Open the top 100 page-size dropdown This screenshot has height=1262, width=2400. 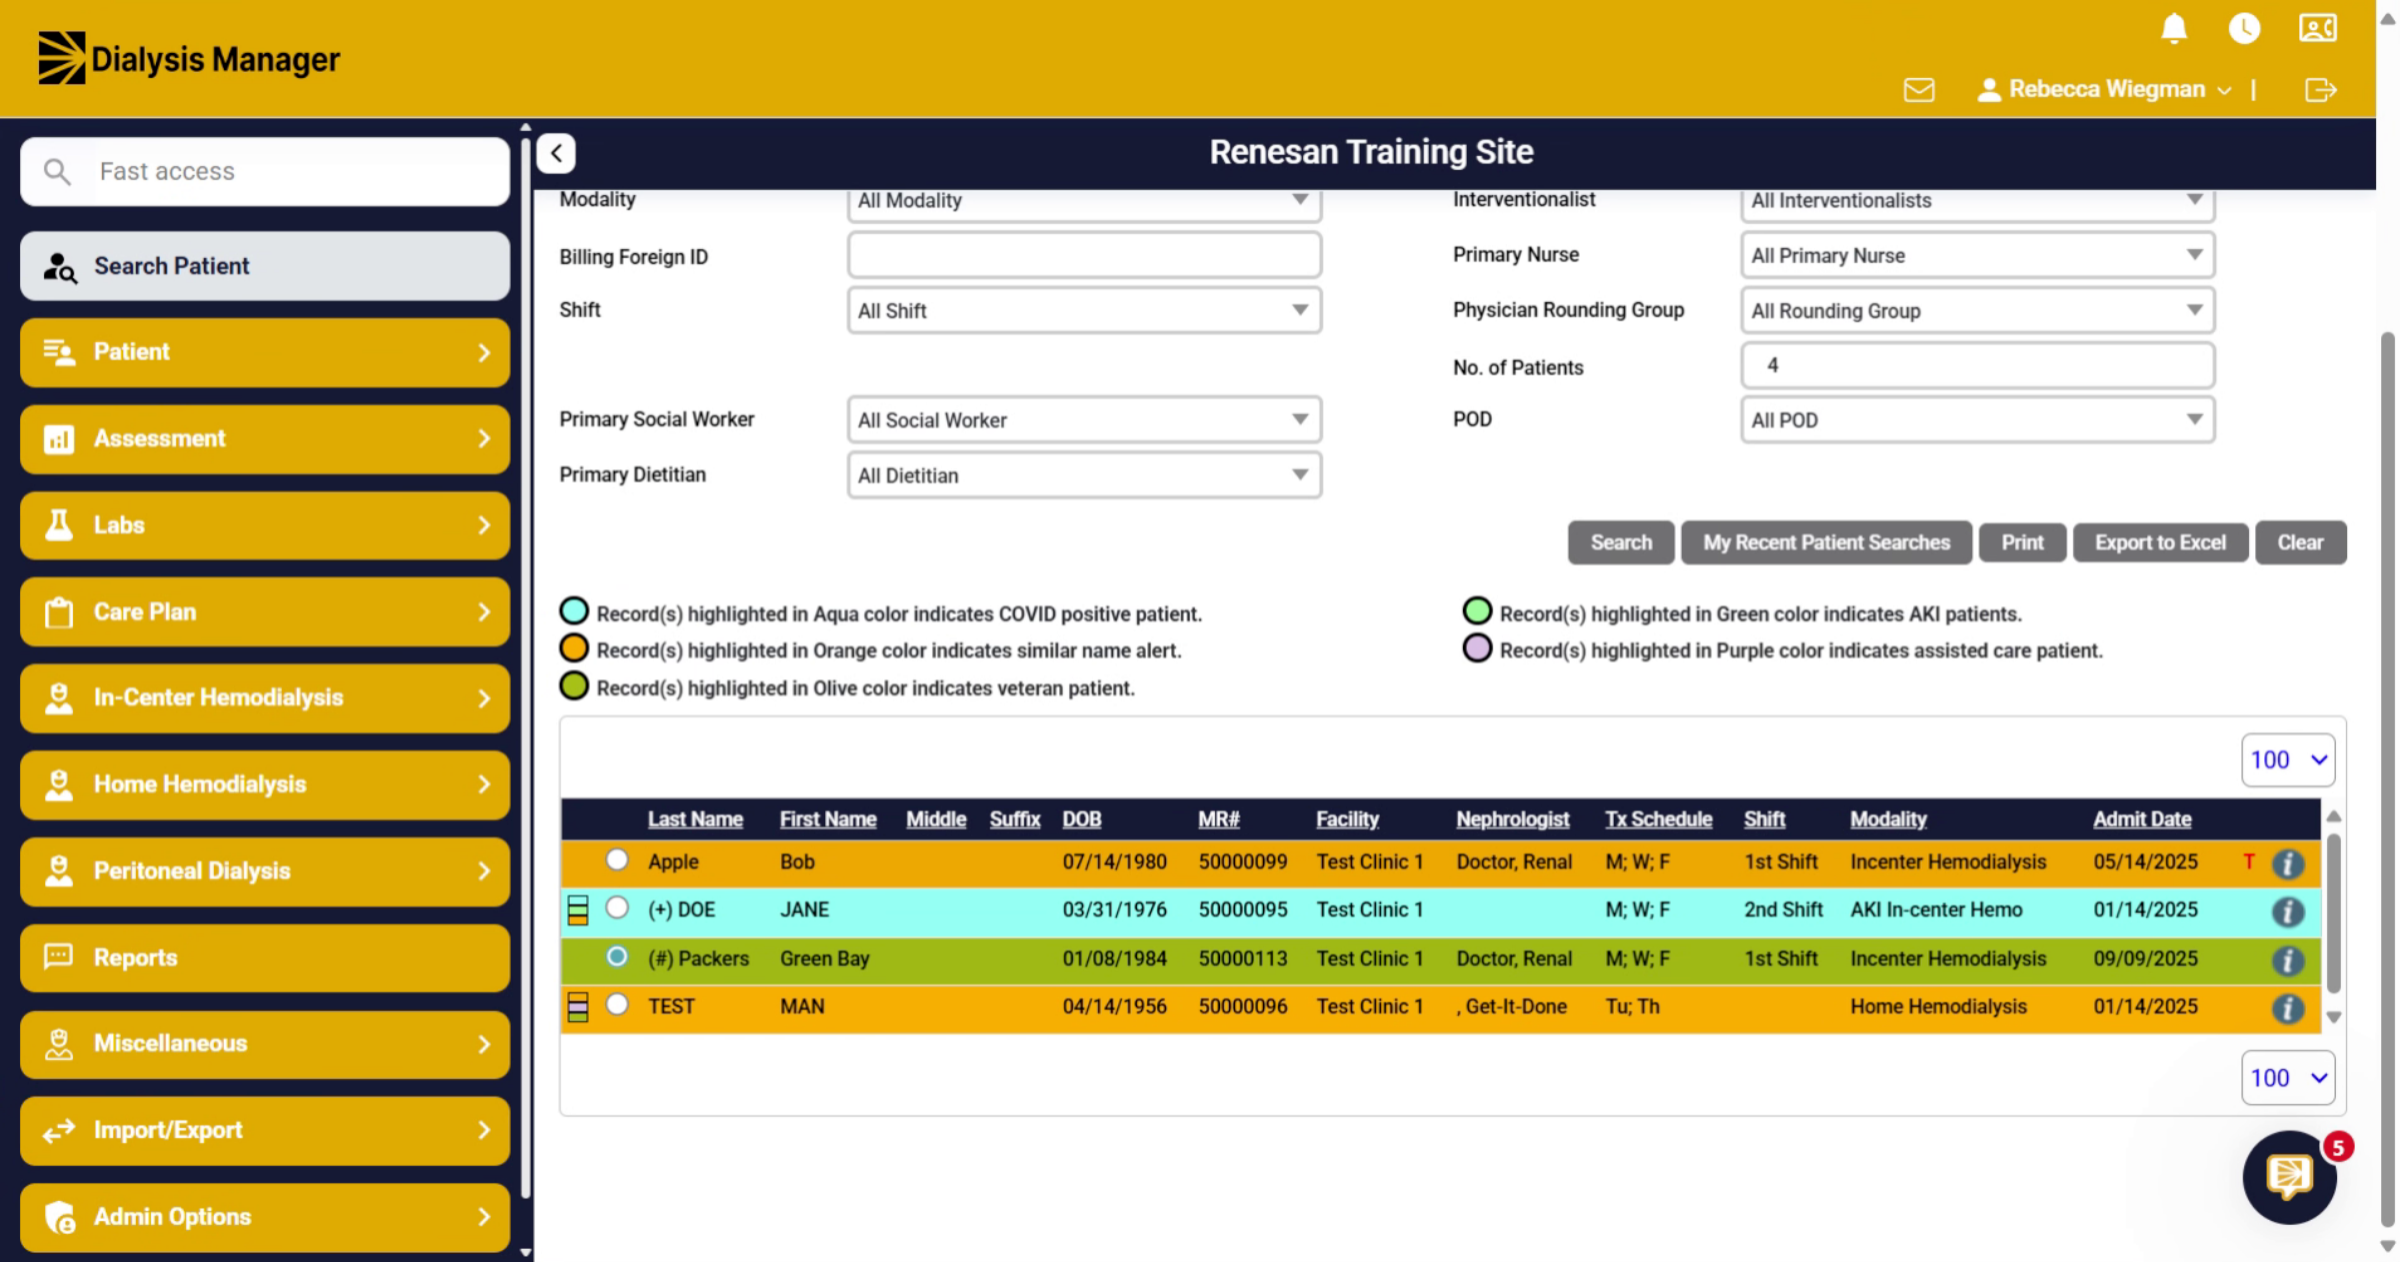click(x=2288, y=760)
